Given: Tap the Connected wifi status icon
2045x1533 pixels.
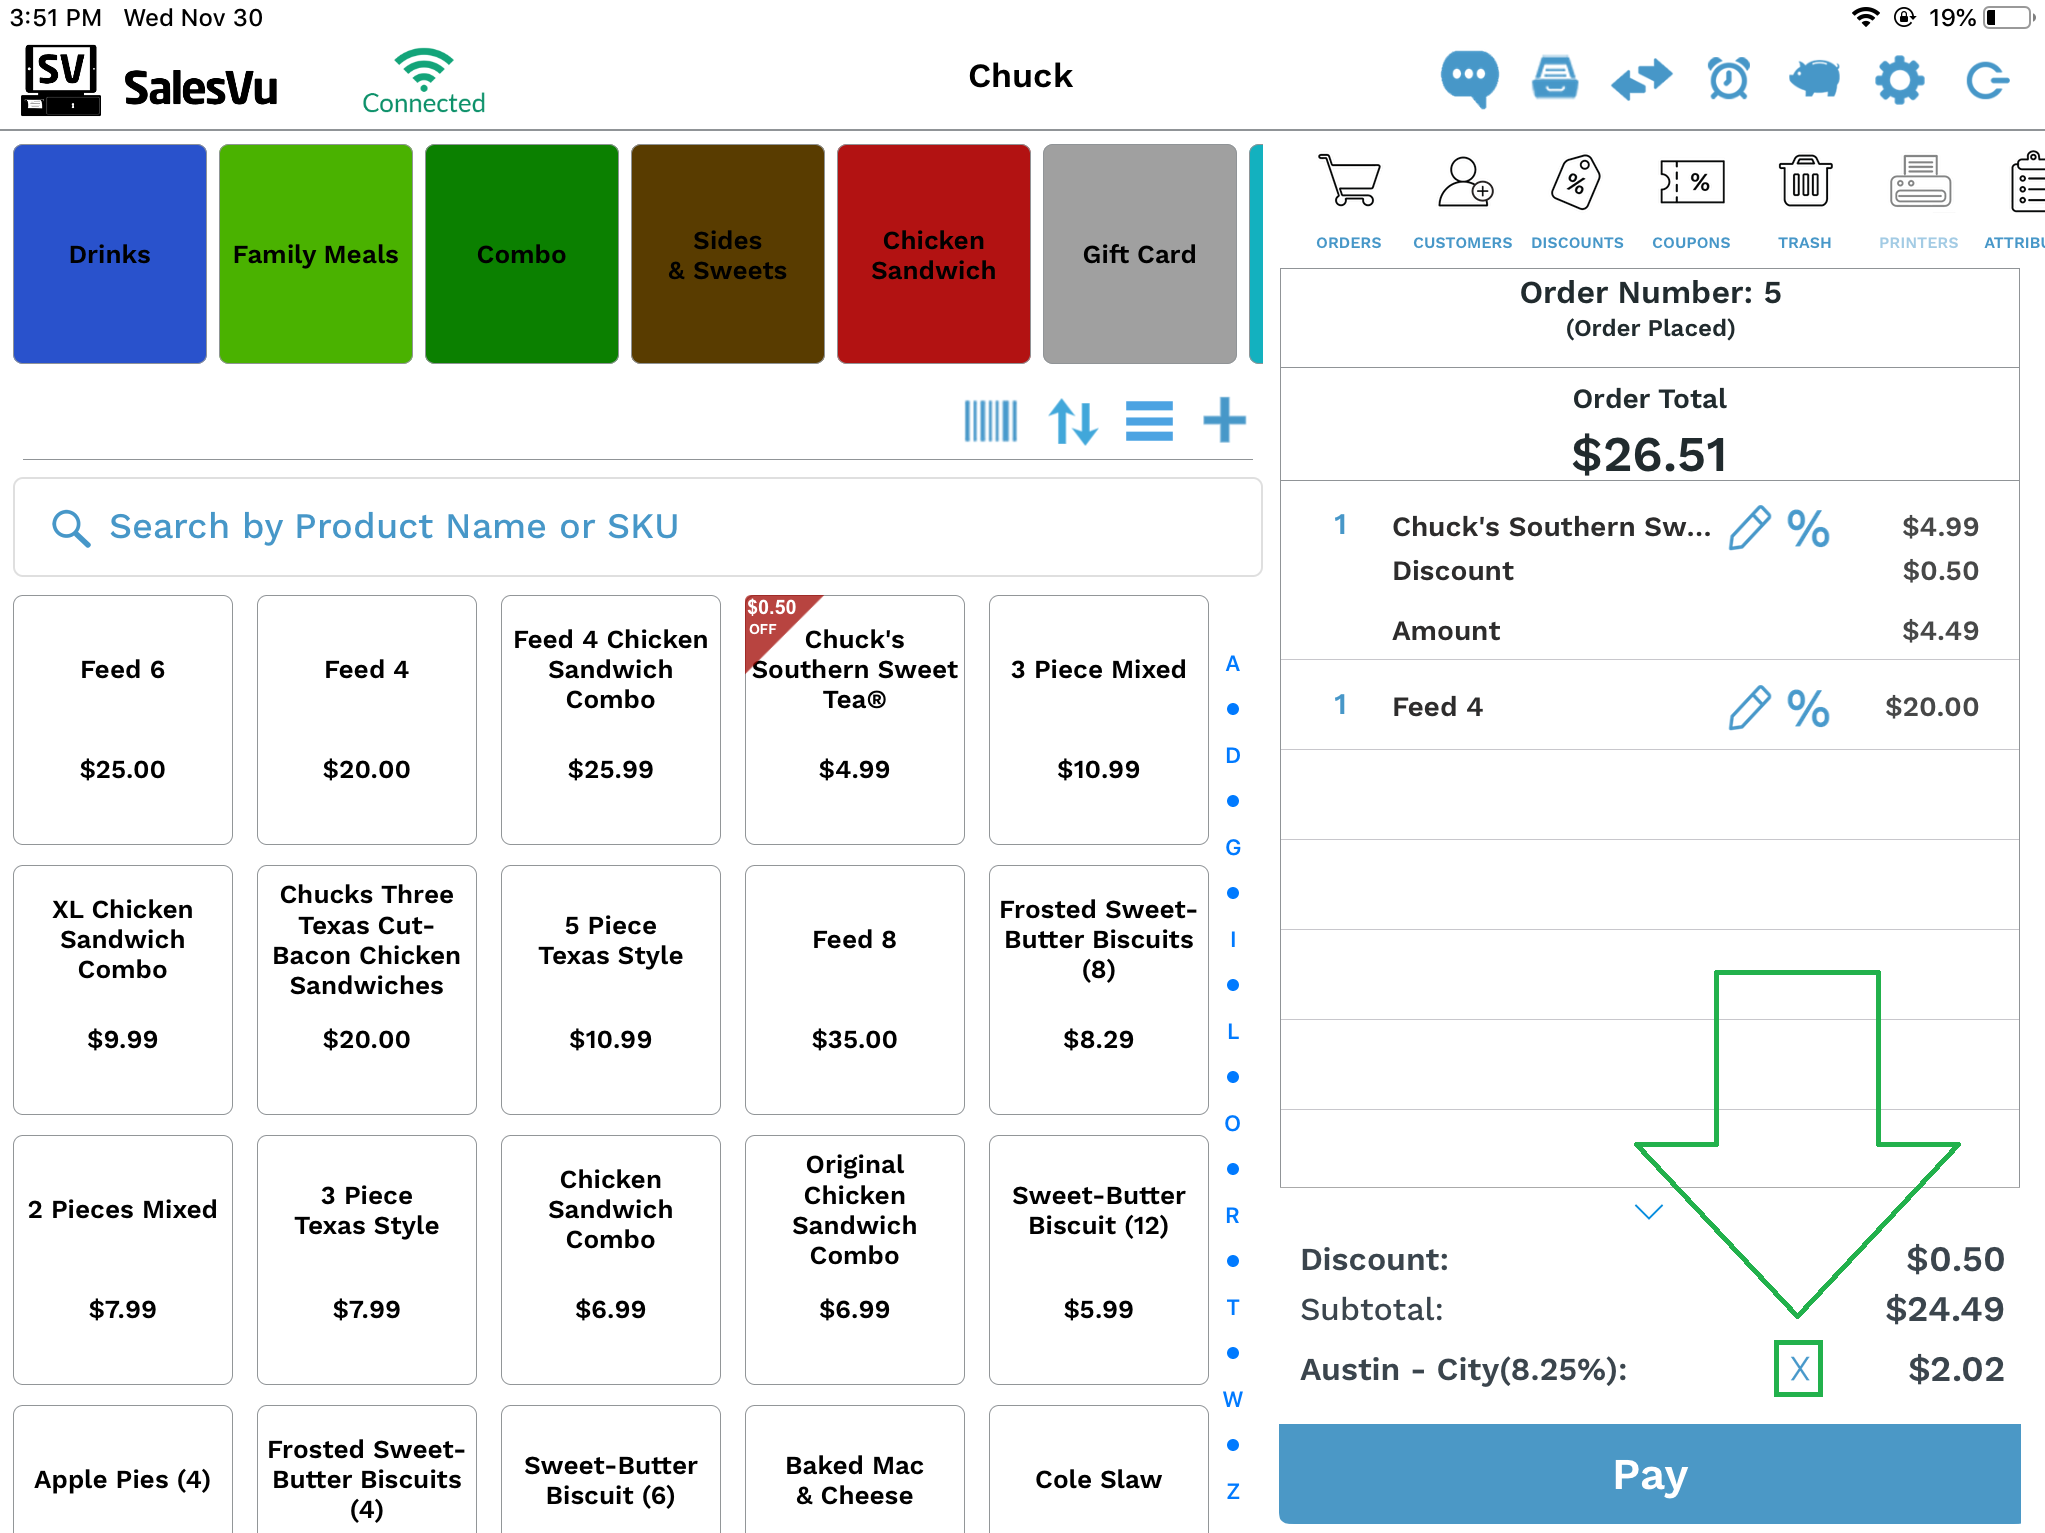Looking at the screenshot, I should 424,80.
